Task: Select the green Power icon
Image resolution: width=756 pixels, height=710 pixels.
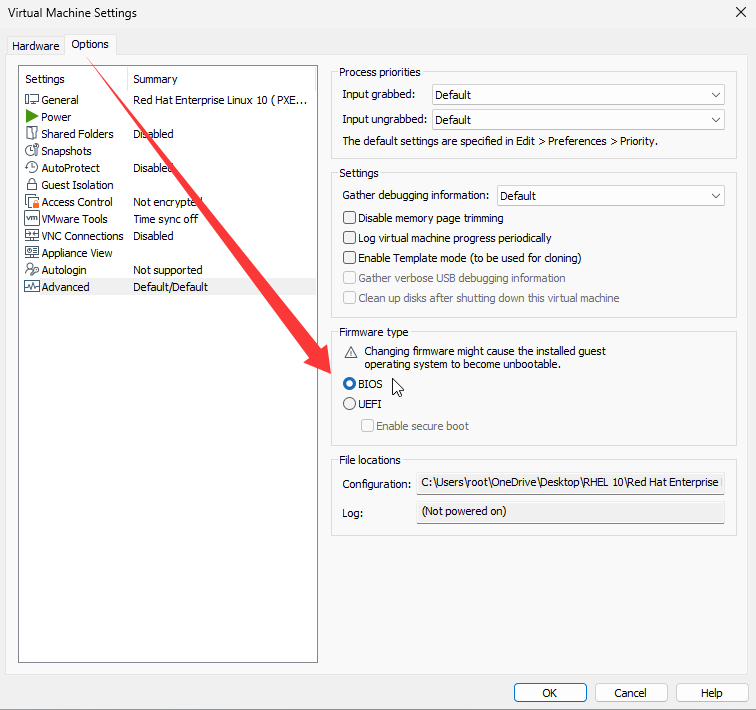Action: coord(32,117)
